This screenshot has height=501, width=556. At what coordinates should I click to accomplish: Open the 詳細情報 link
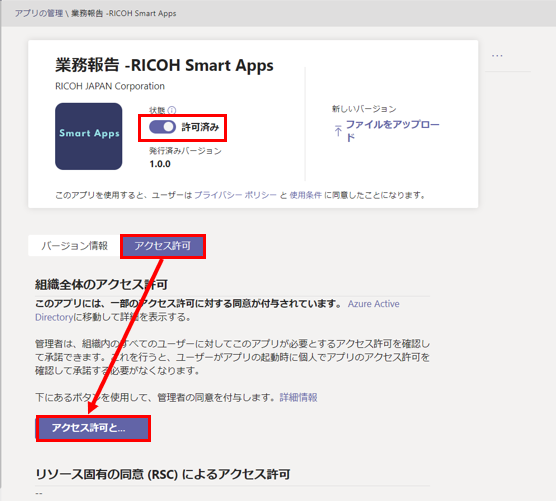pyautogui.click(x=299, y=397)
